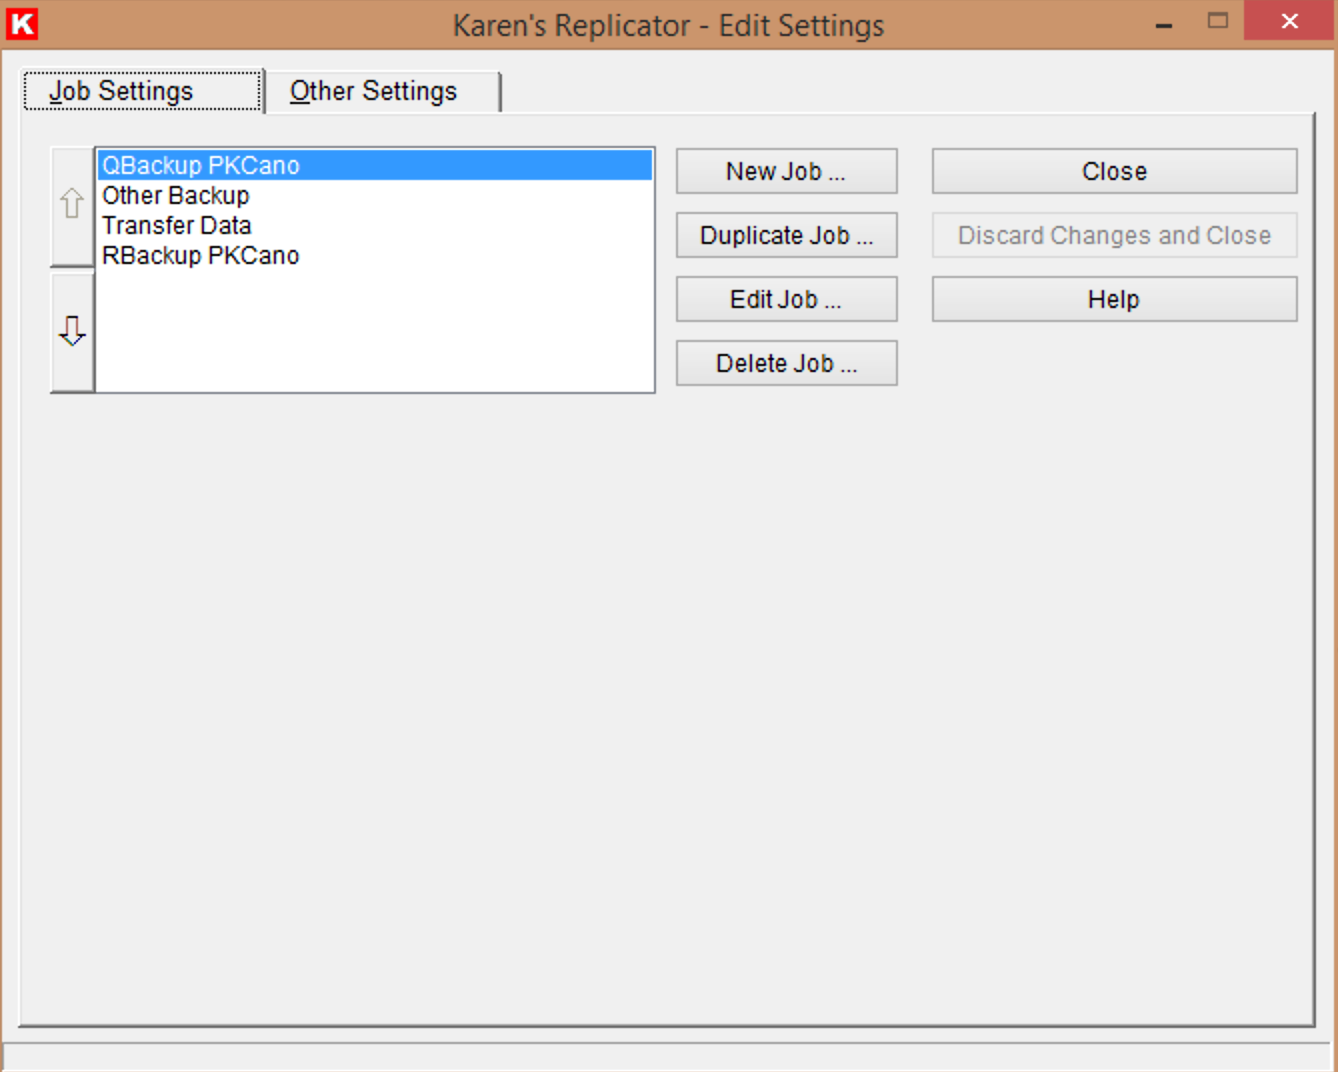The image size is (1338, 1072).
Task: Move selected job down with arrow
Action: (72, 331)
